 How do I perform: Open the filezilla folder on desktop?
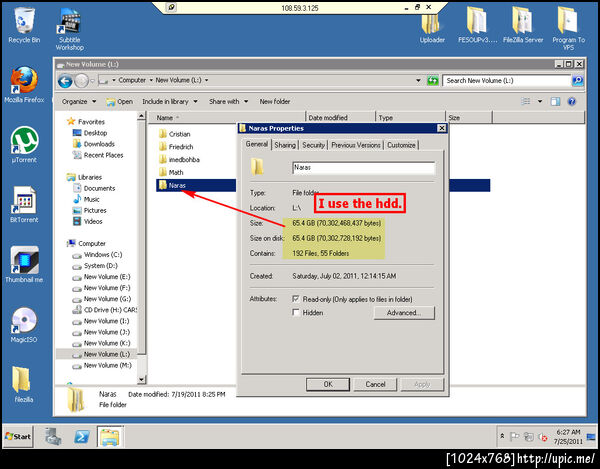click(x=23, y=384)
